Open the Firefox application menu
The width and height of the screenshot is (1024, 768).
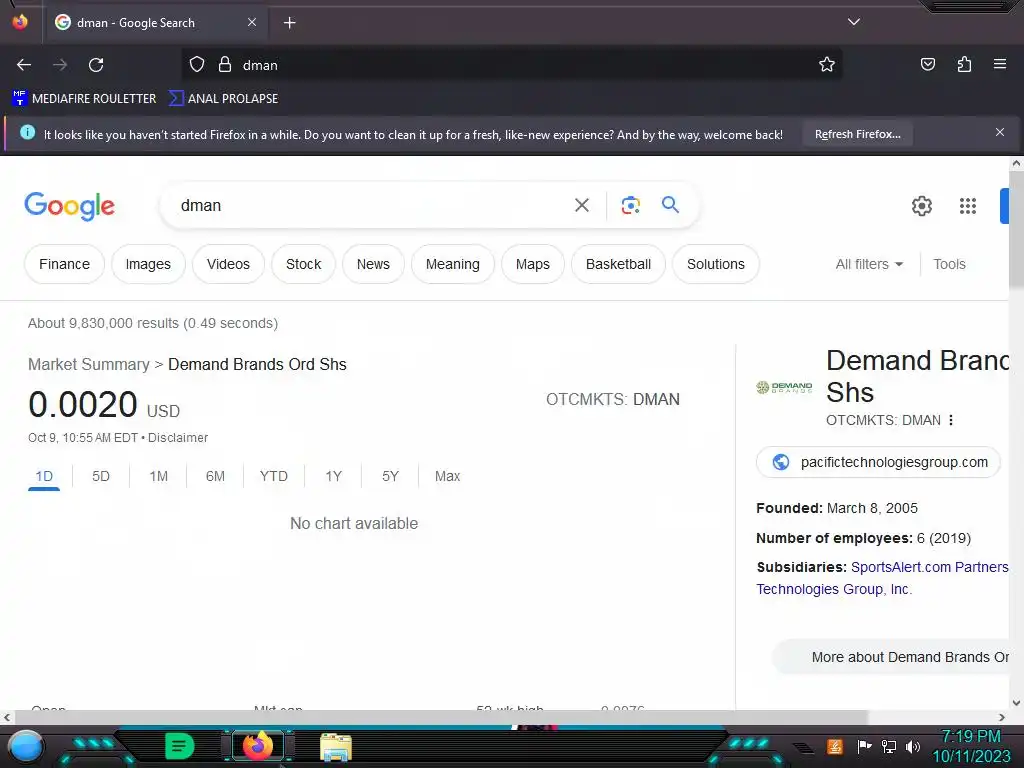[x=999, y=64]
